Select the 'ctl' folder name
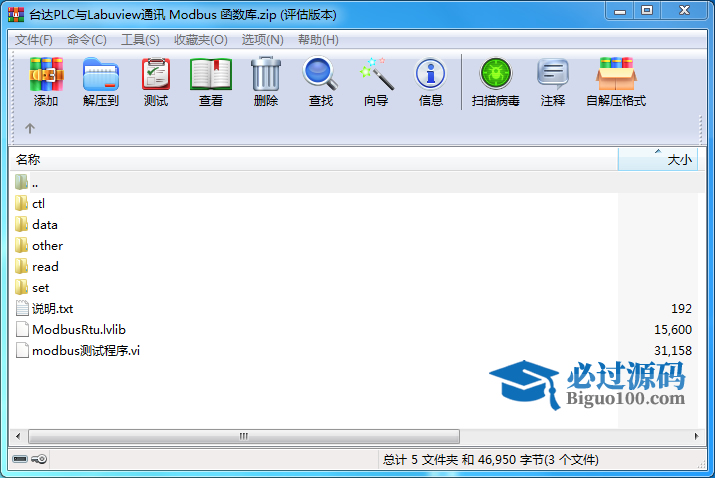 [x=38, y=203]
